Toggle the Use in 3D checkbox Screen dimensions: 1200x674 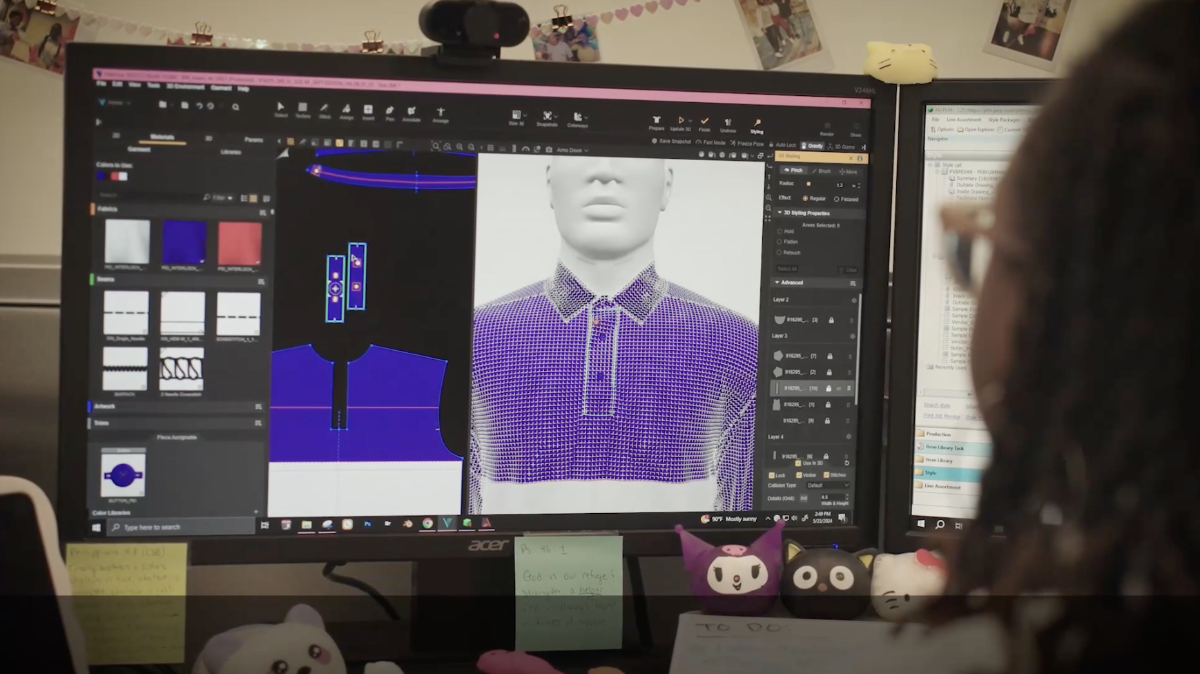799,464
